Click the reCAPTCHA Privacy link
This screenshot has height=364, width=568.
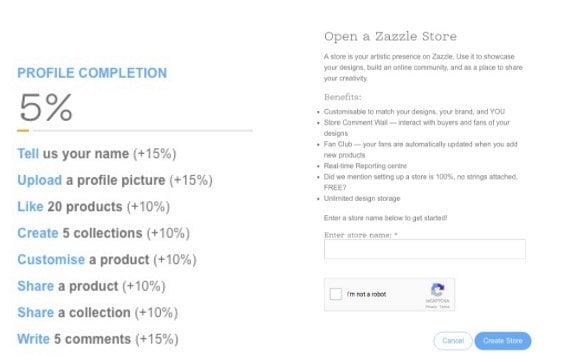[x=431, y=307]
